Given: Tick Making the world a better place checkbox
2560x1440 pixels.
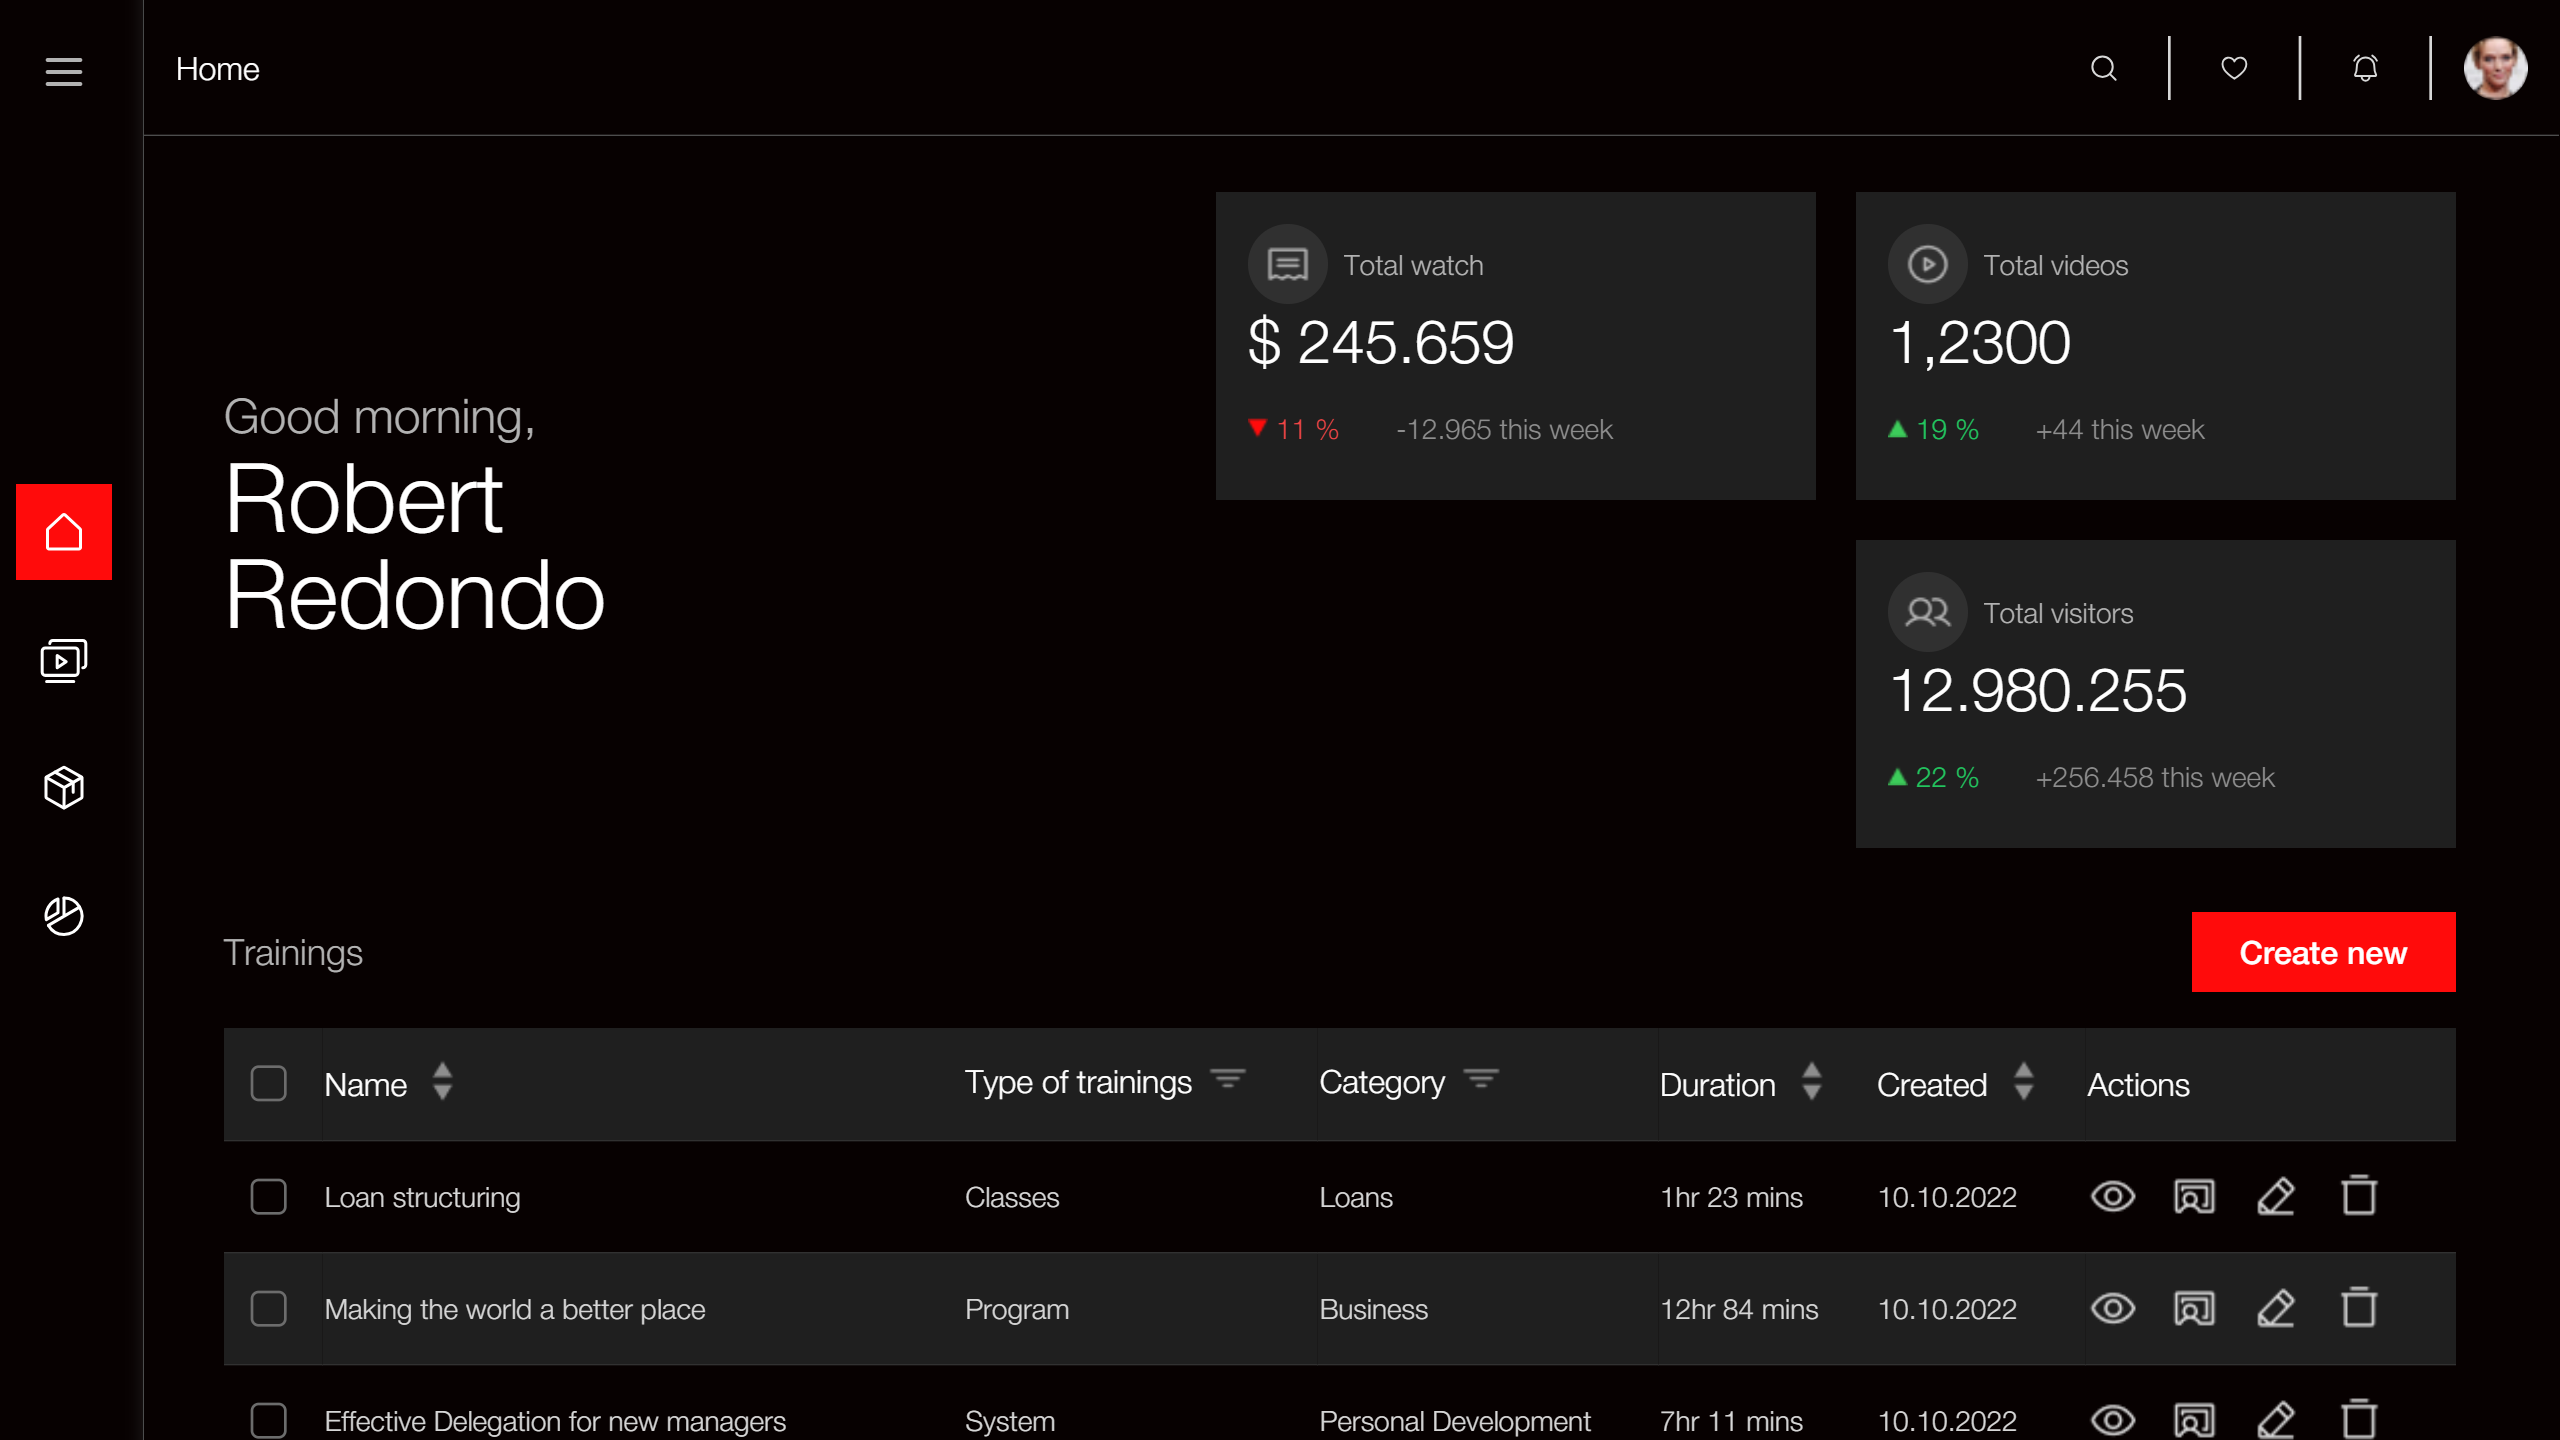Looking at the screenshot, I should [x=268, y=1308].
